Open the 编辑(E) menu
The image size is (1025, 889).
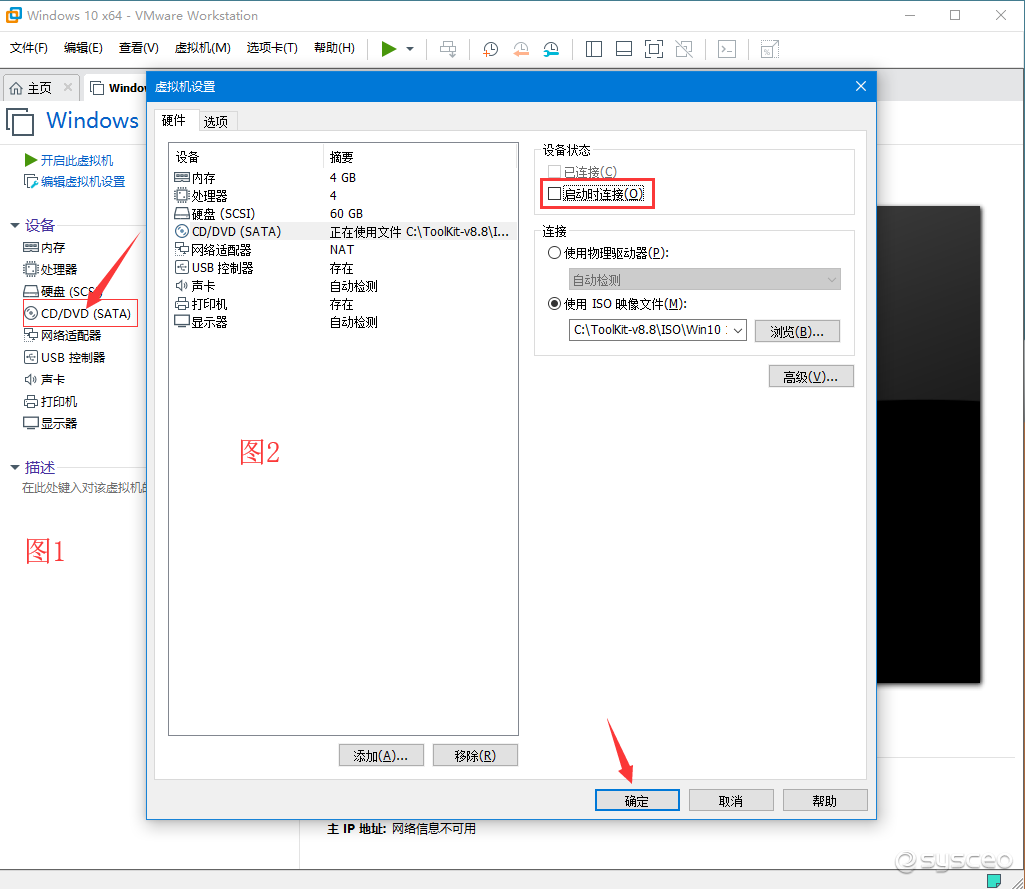click(83, 48)
